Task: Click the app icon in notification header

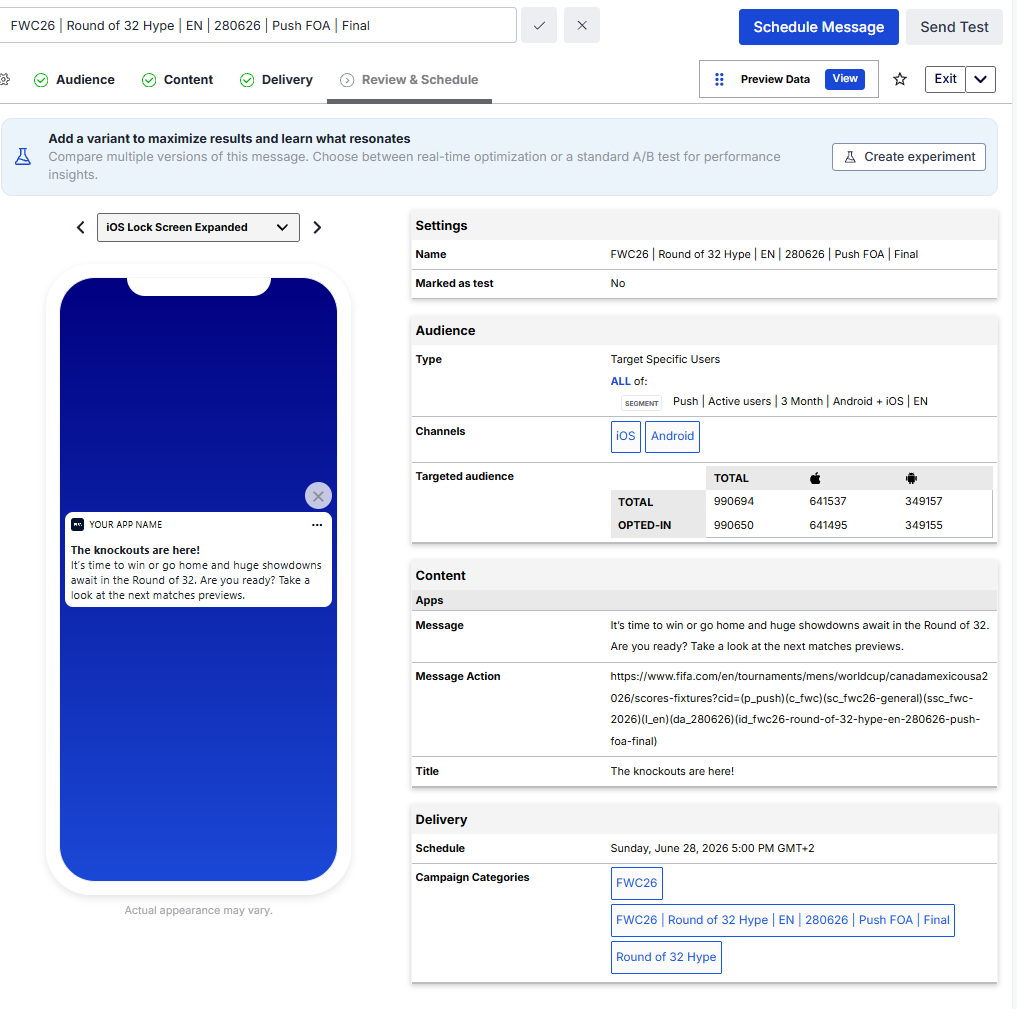Action: click(x=77, y=525)
